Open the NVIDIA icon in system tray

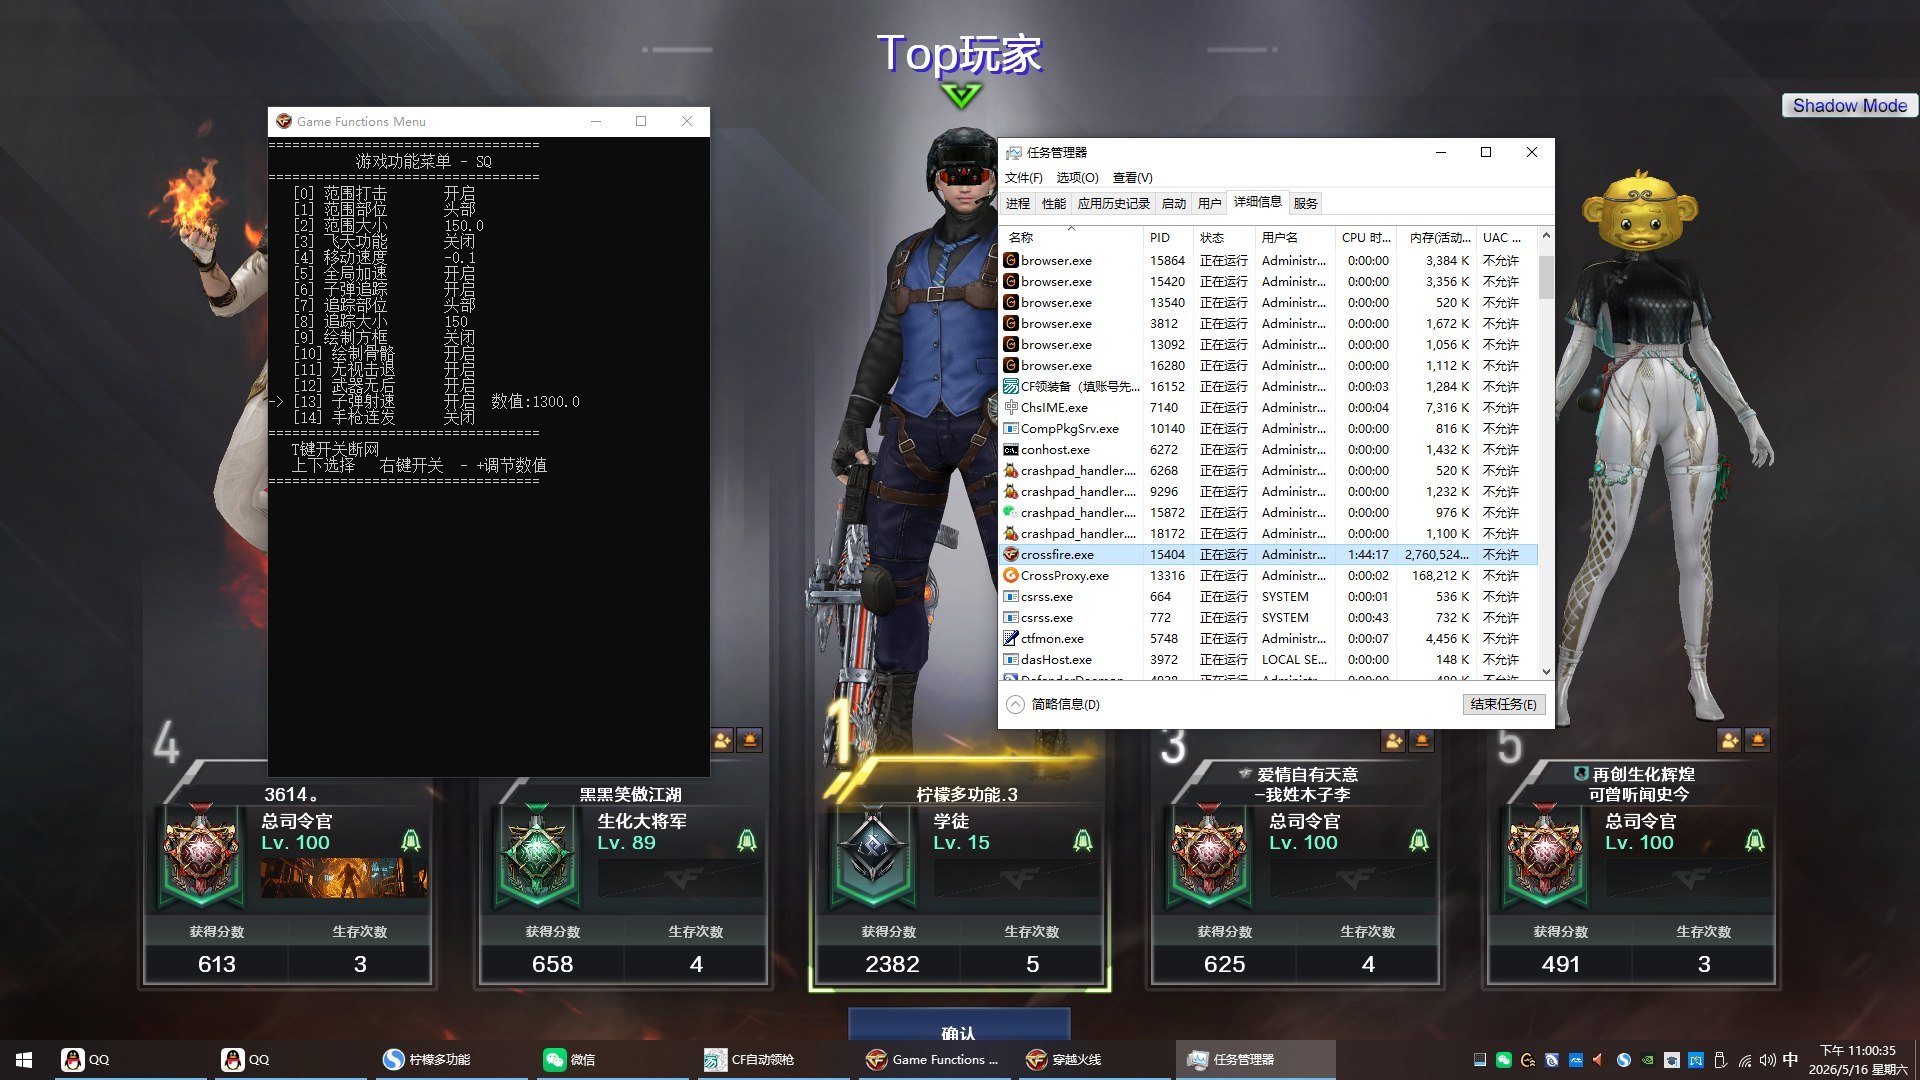point(1647,1060)
